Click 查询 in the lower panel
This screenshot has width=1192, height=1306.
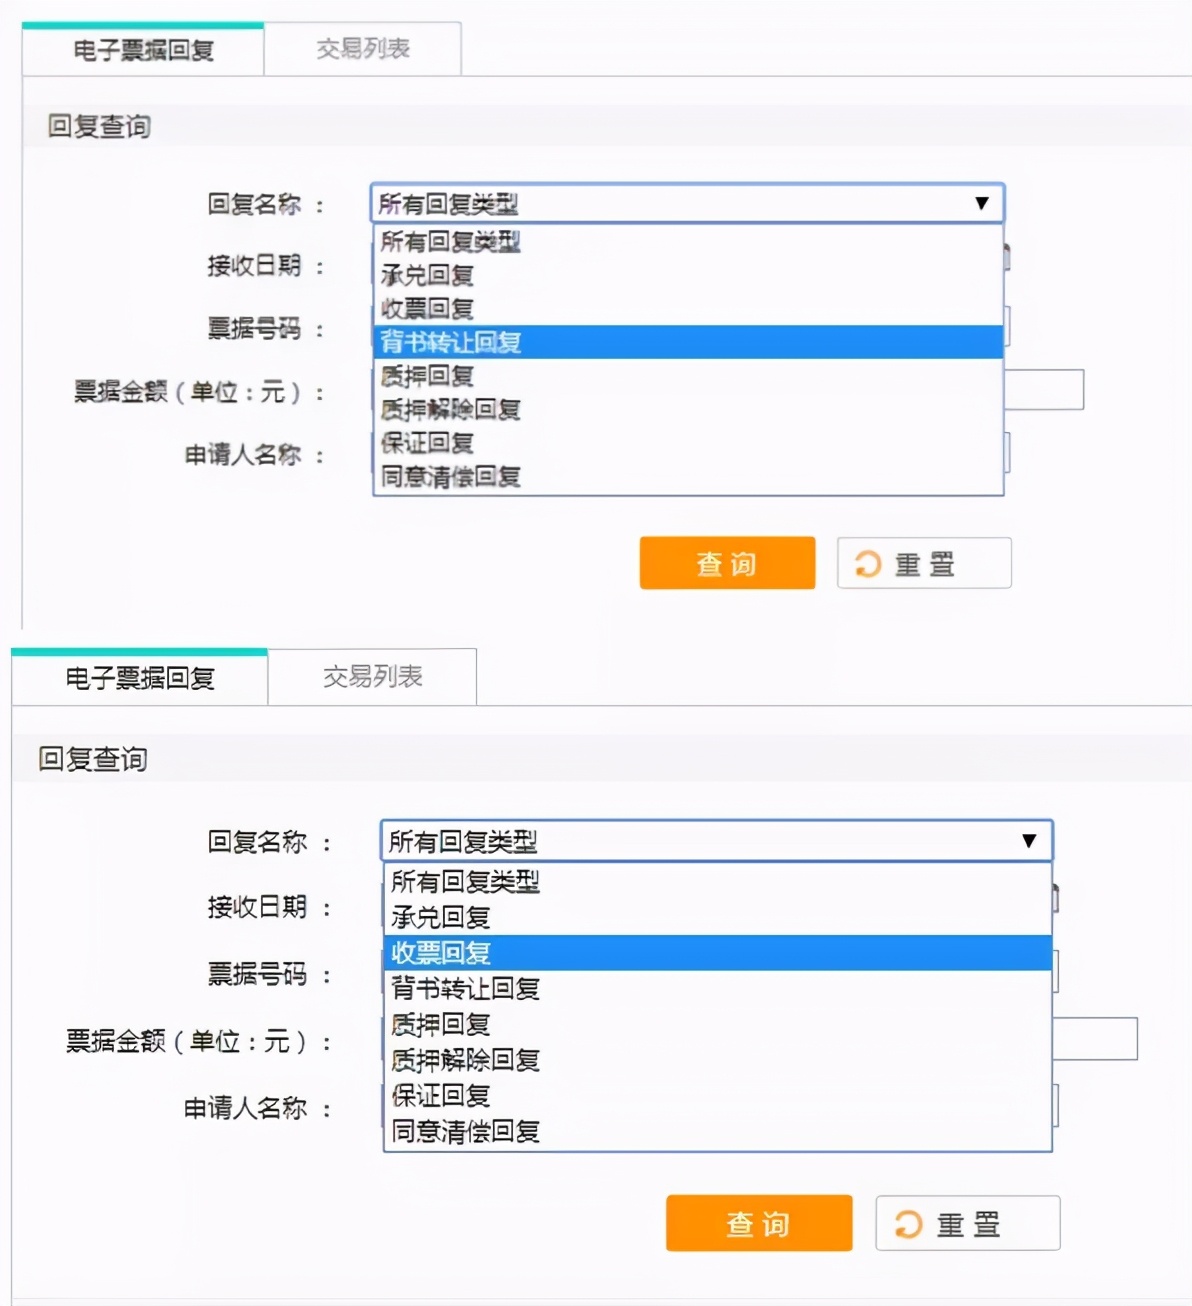click(x=758, y=1223)
